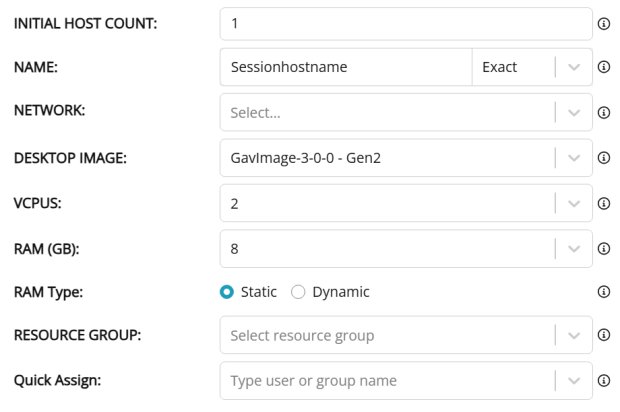620x412 pixels.
Task: Click info icon next to Resource Group
Action: [603, 335]
